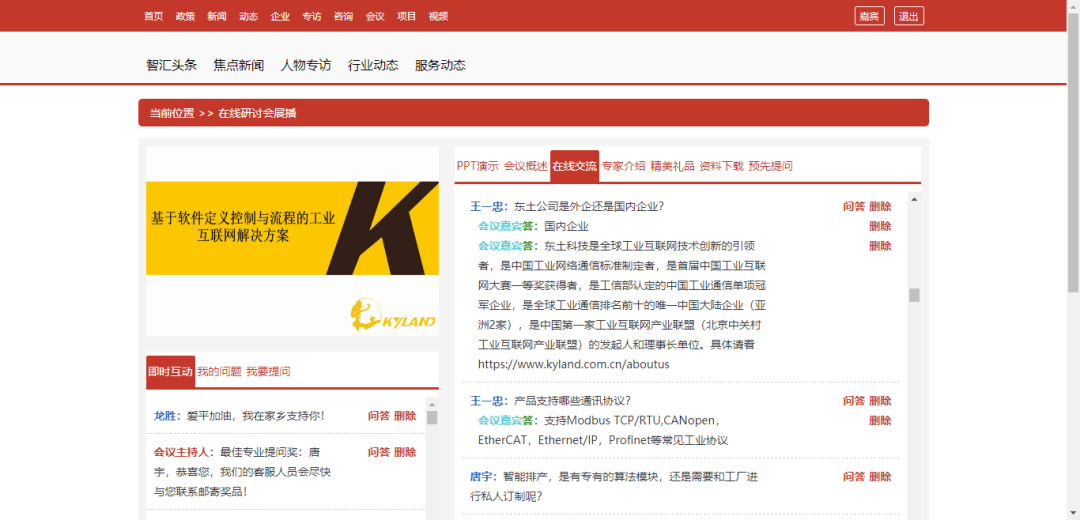
Task: Open the 预先提问 tab
Action: point(770,166)
